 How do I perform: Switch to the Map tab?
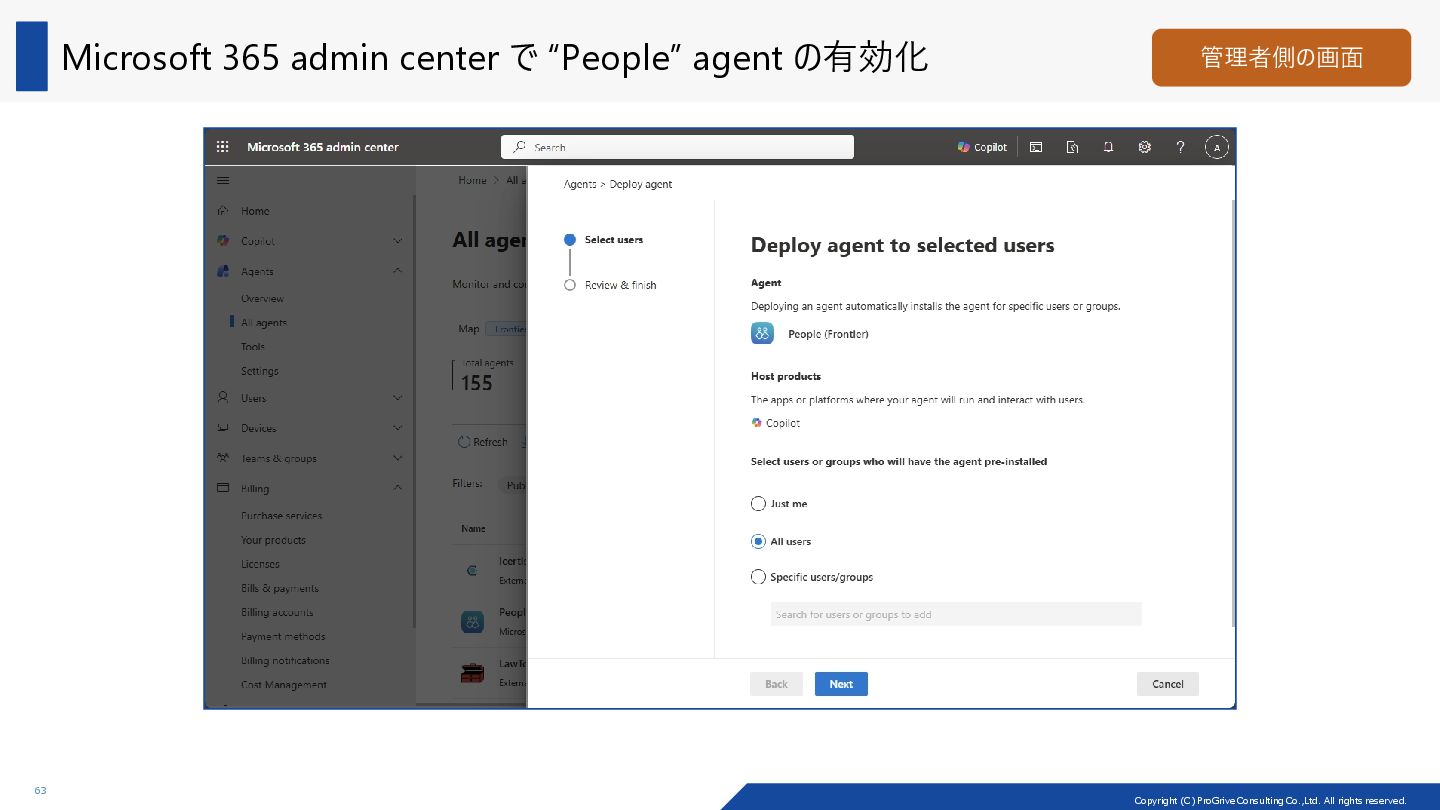click(x=469, y=329)
